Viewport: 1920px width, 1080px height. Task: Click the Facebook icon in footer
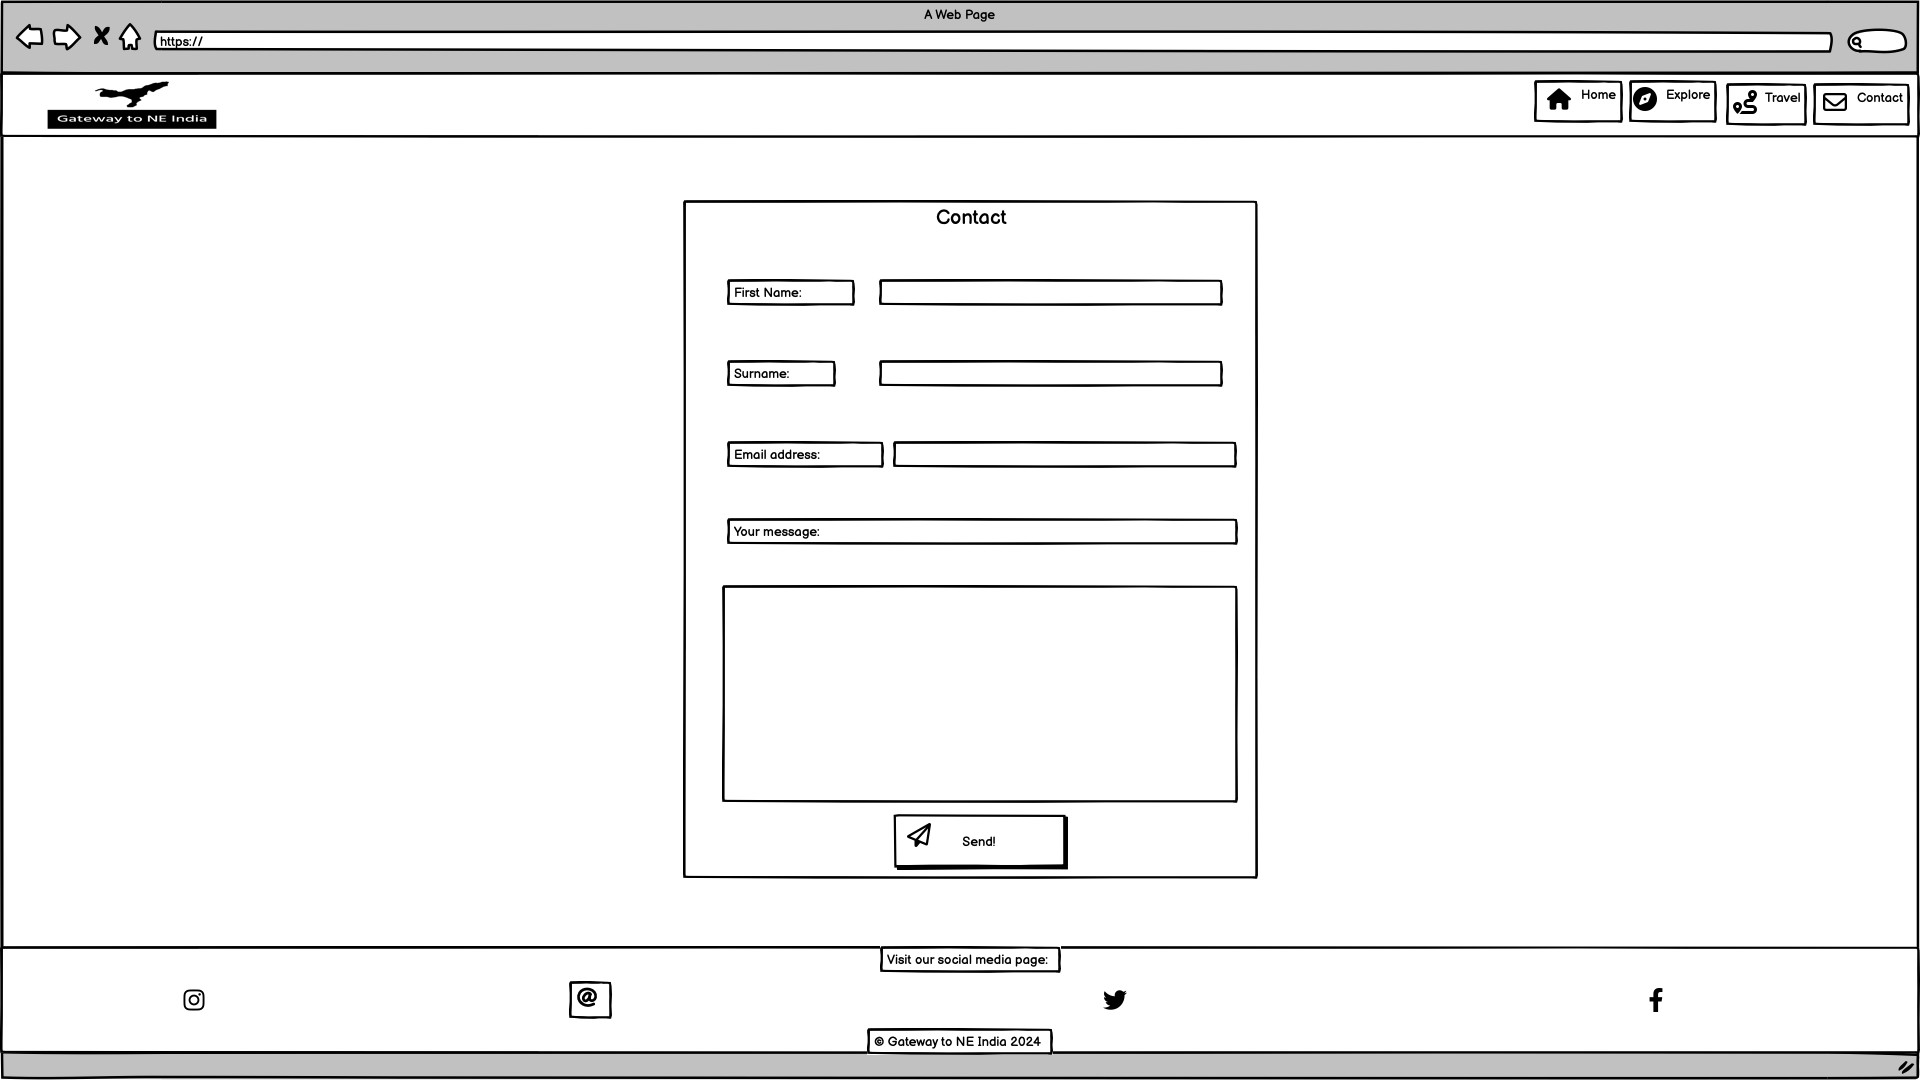(1656, 1000)
